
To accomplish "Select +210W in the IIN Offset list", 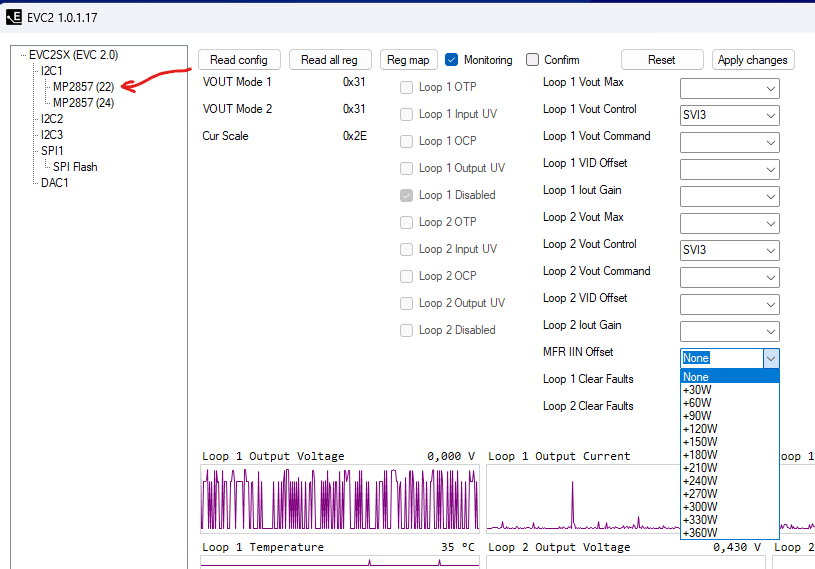I will [730, 468].
